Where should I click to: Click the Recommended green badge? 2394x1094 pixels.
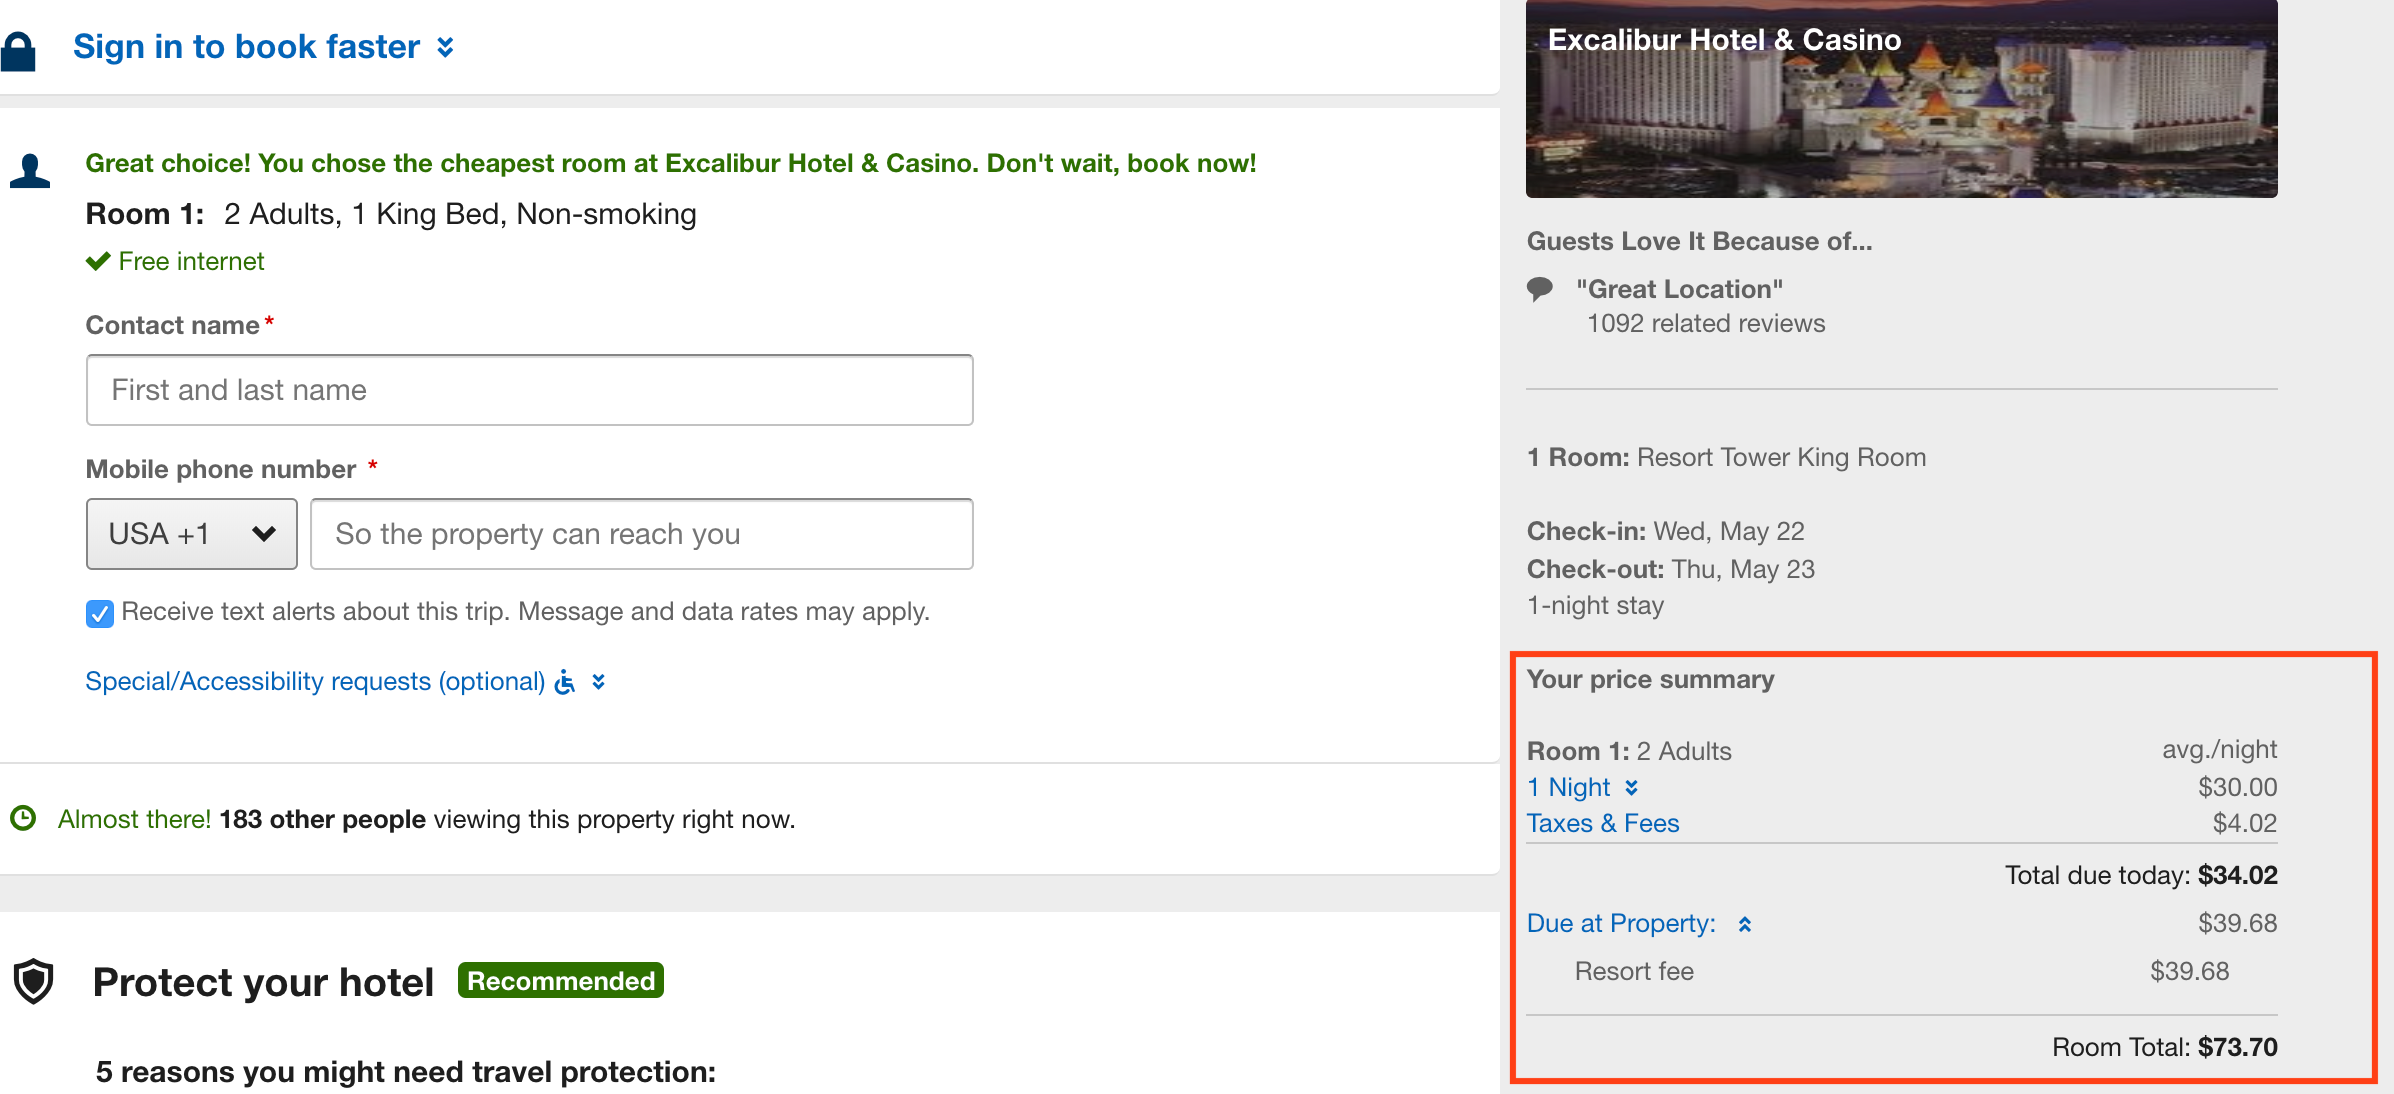[561, 981]
